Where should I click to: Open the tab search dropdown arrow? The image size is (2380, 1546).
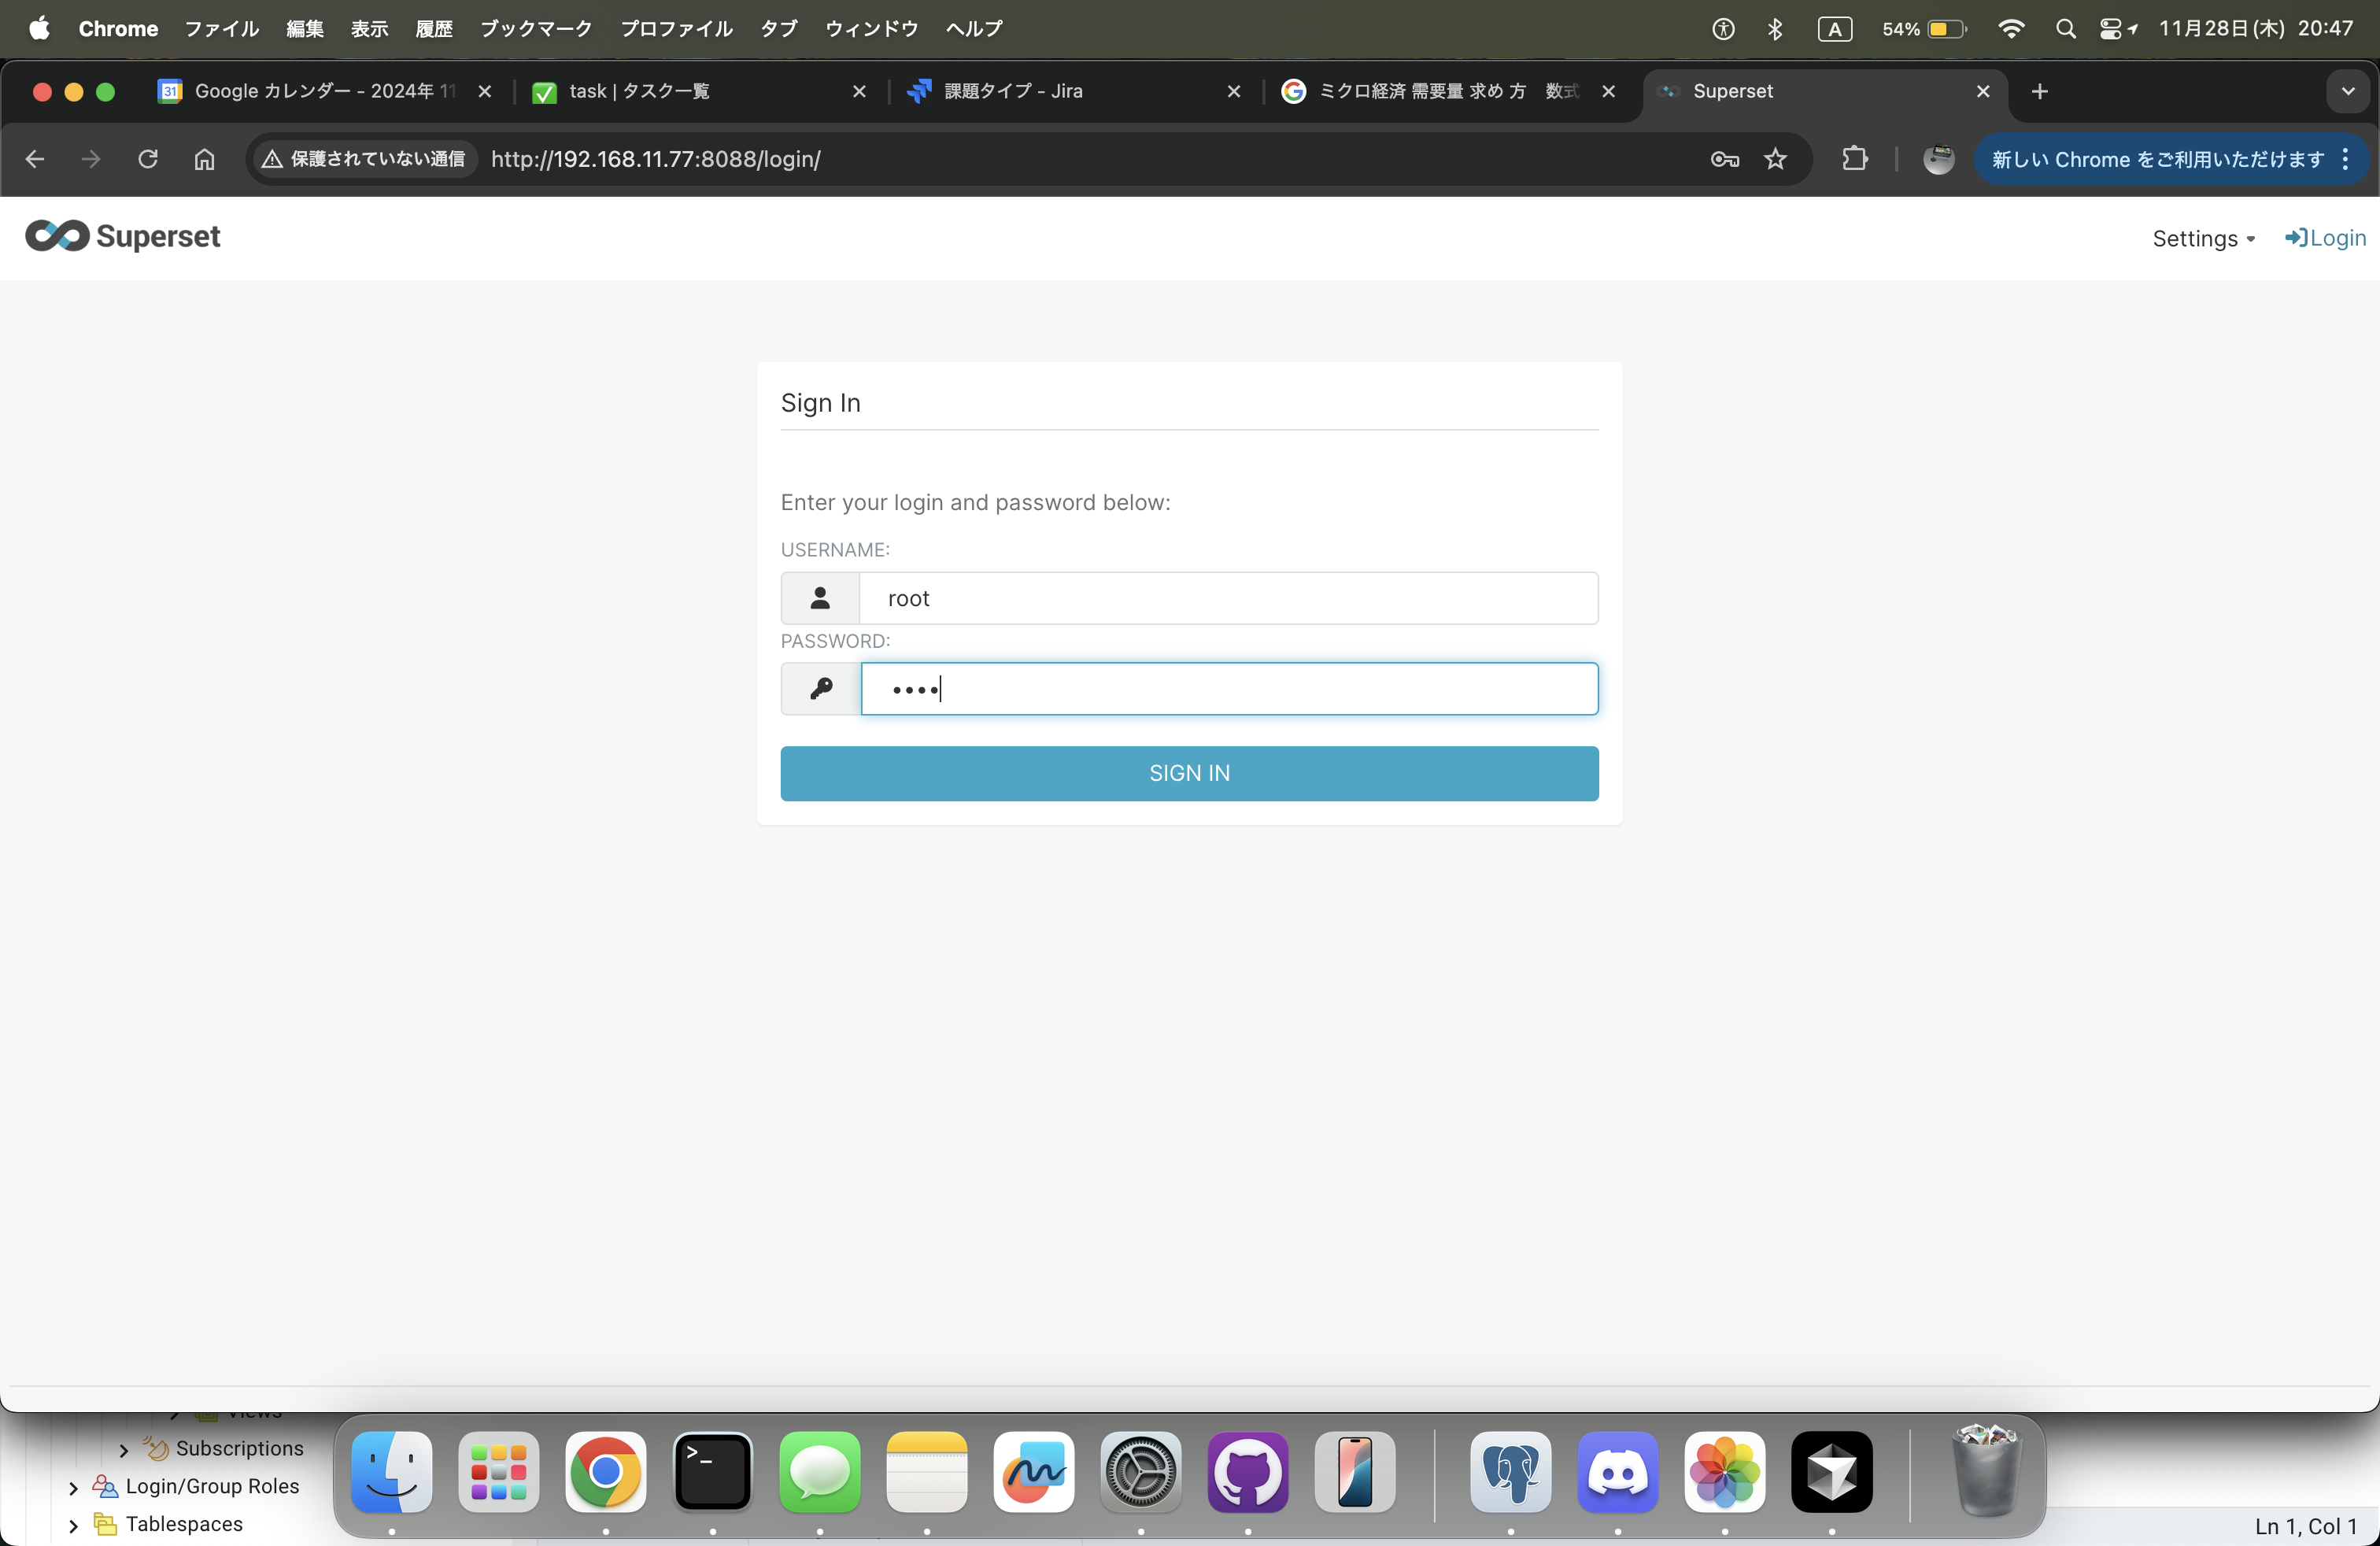2347,91
